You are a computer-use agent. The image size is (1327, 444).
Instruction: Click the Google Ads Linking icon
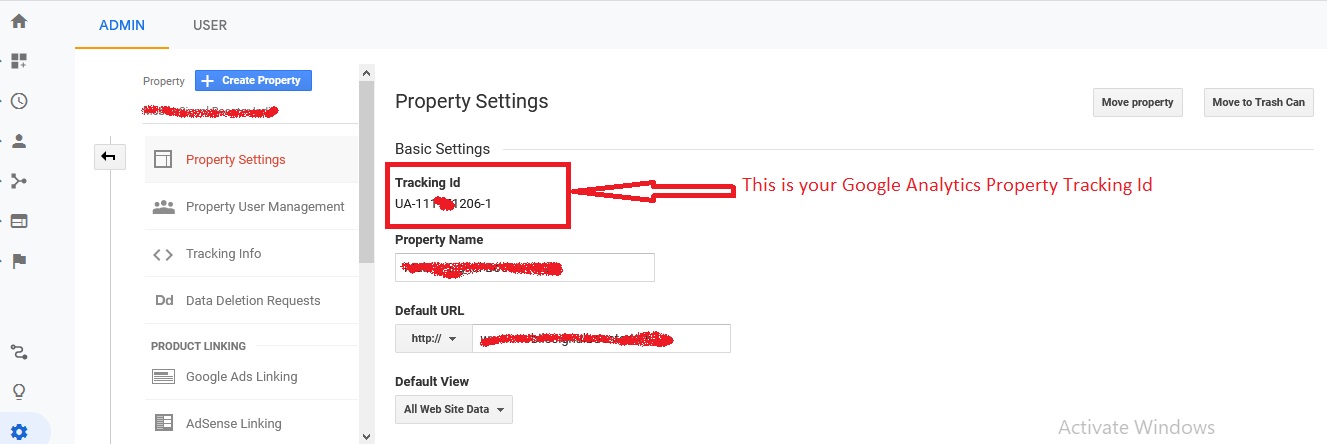pos(163,377)
